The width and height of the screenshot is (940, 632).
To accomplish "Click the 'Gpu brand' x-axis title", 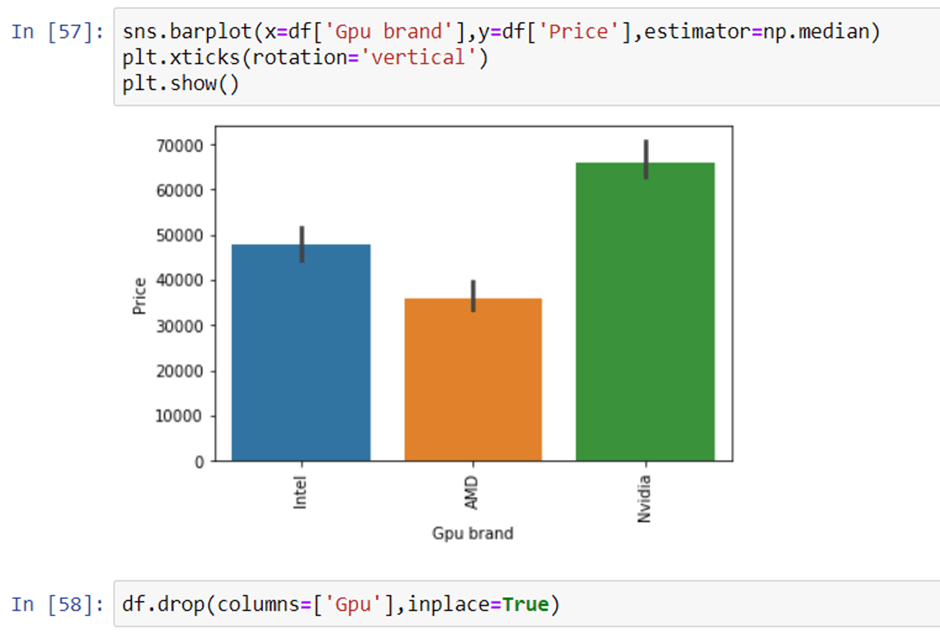I will 472,533.
